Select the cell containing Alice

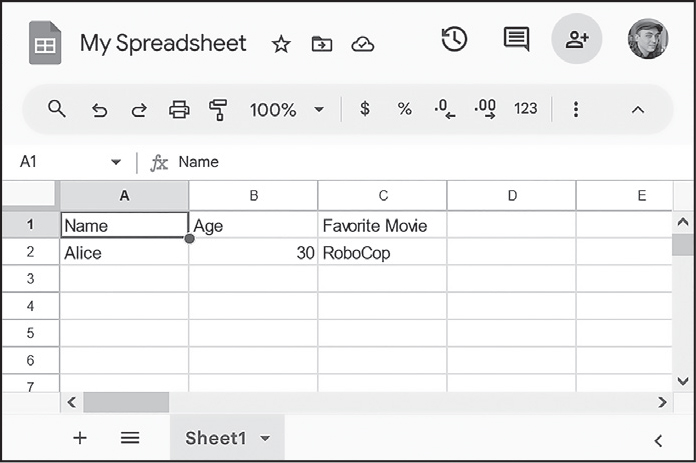[124, 252]
